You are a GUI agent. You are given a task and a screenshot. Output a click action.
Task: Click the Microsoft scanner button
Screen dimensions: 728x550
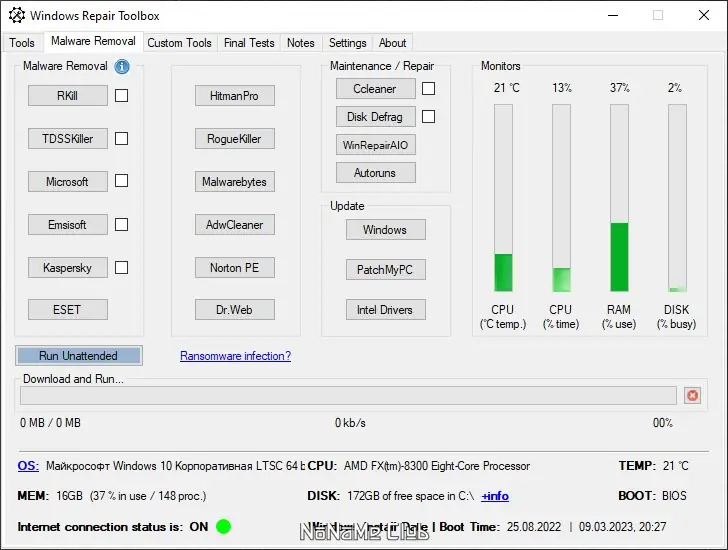pos(68,181)
